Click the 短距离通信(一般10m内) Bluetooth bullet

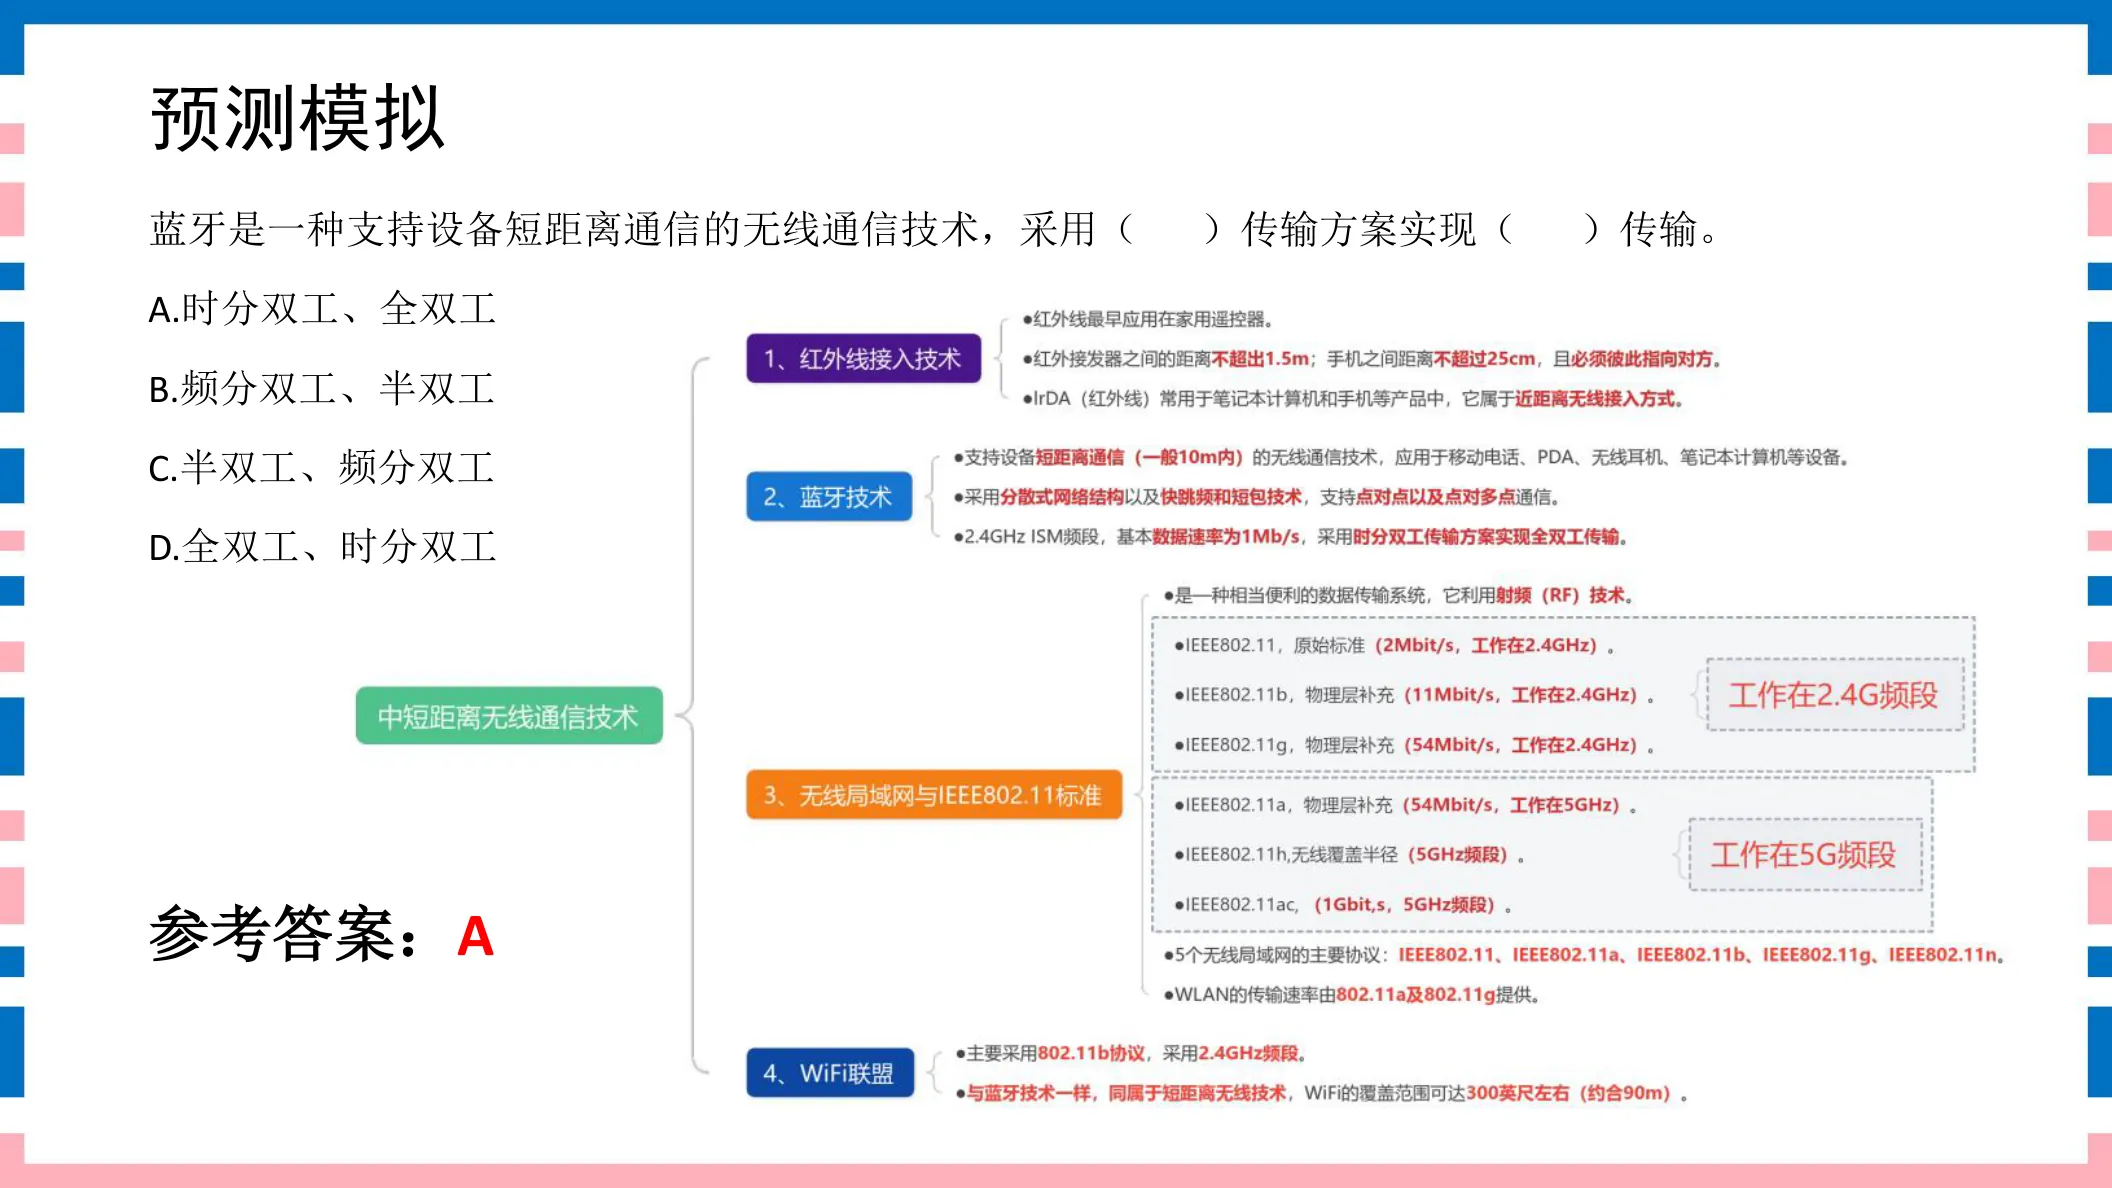point(1402,457)
